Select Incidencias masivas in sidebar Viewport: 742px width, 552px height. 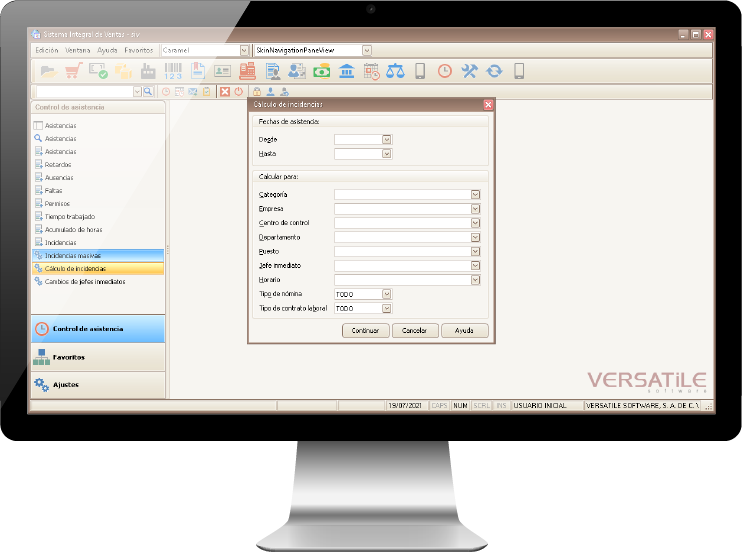click(98, 256)
